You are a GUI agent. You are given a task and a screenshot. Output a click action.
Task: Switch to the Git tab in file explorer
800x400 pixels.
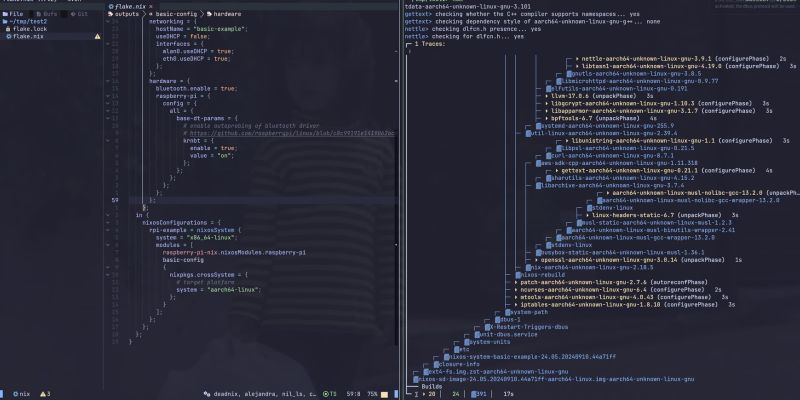80,14
